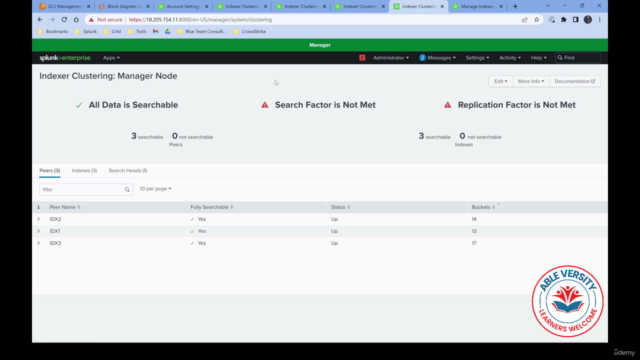The height and width of the screenshot is (360, 640).
Task: Click the browser address bar URL
Action: click(200, 20)
